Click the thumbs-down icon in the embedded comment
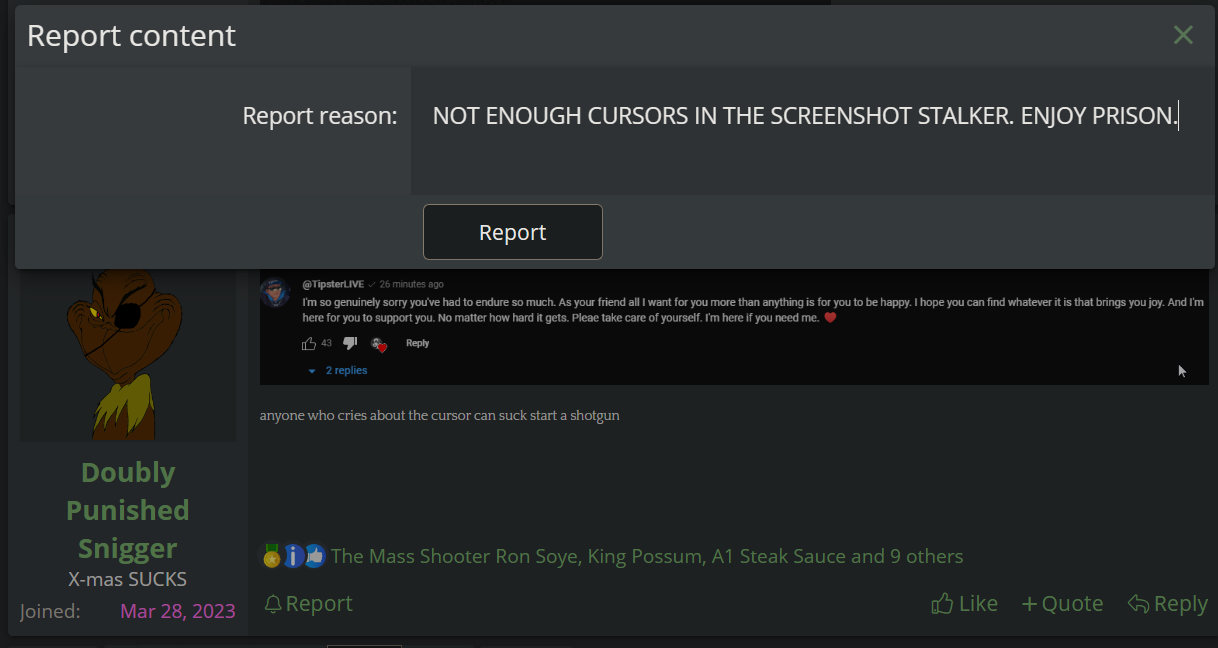Viewport: 1218px width, 648px height. point(350,343)
